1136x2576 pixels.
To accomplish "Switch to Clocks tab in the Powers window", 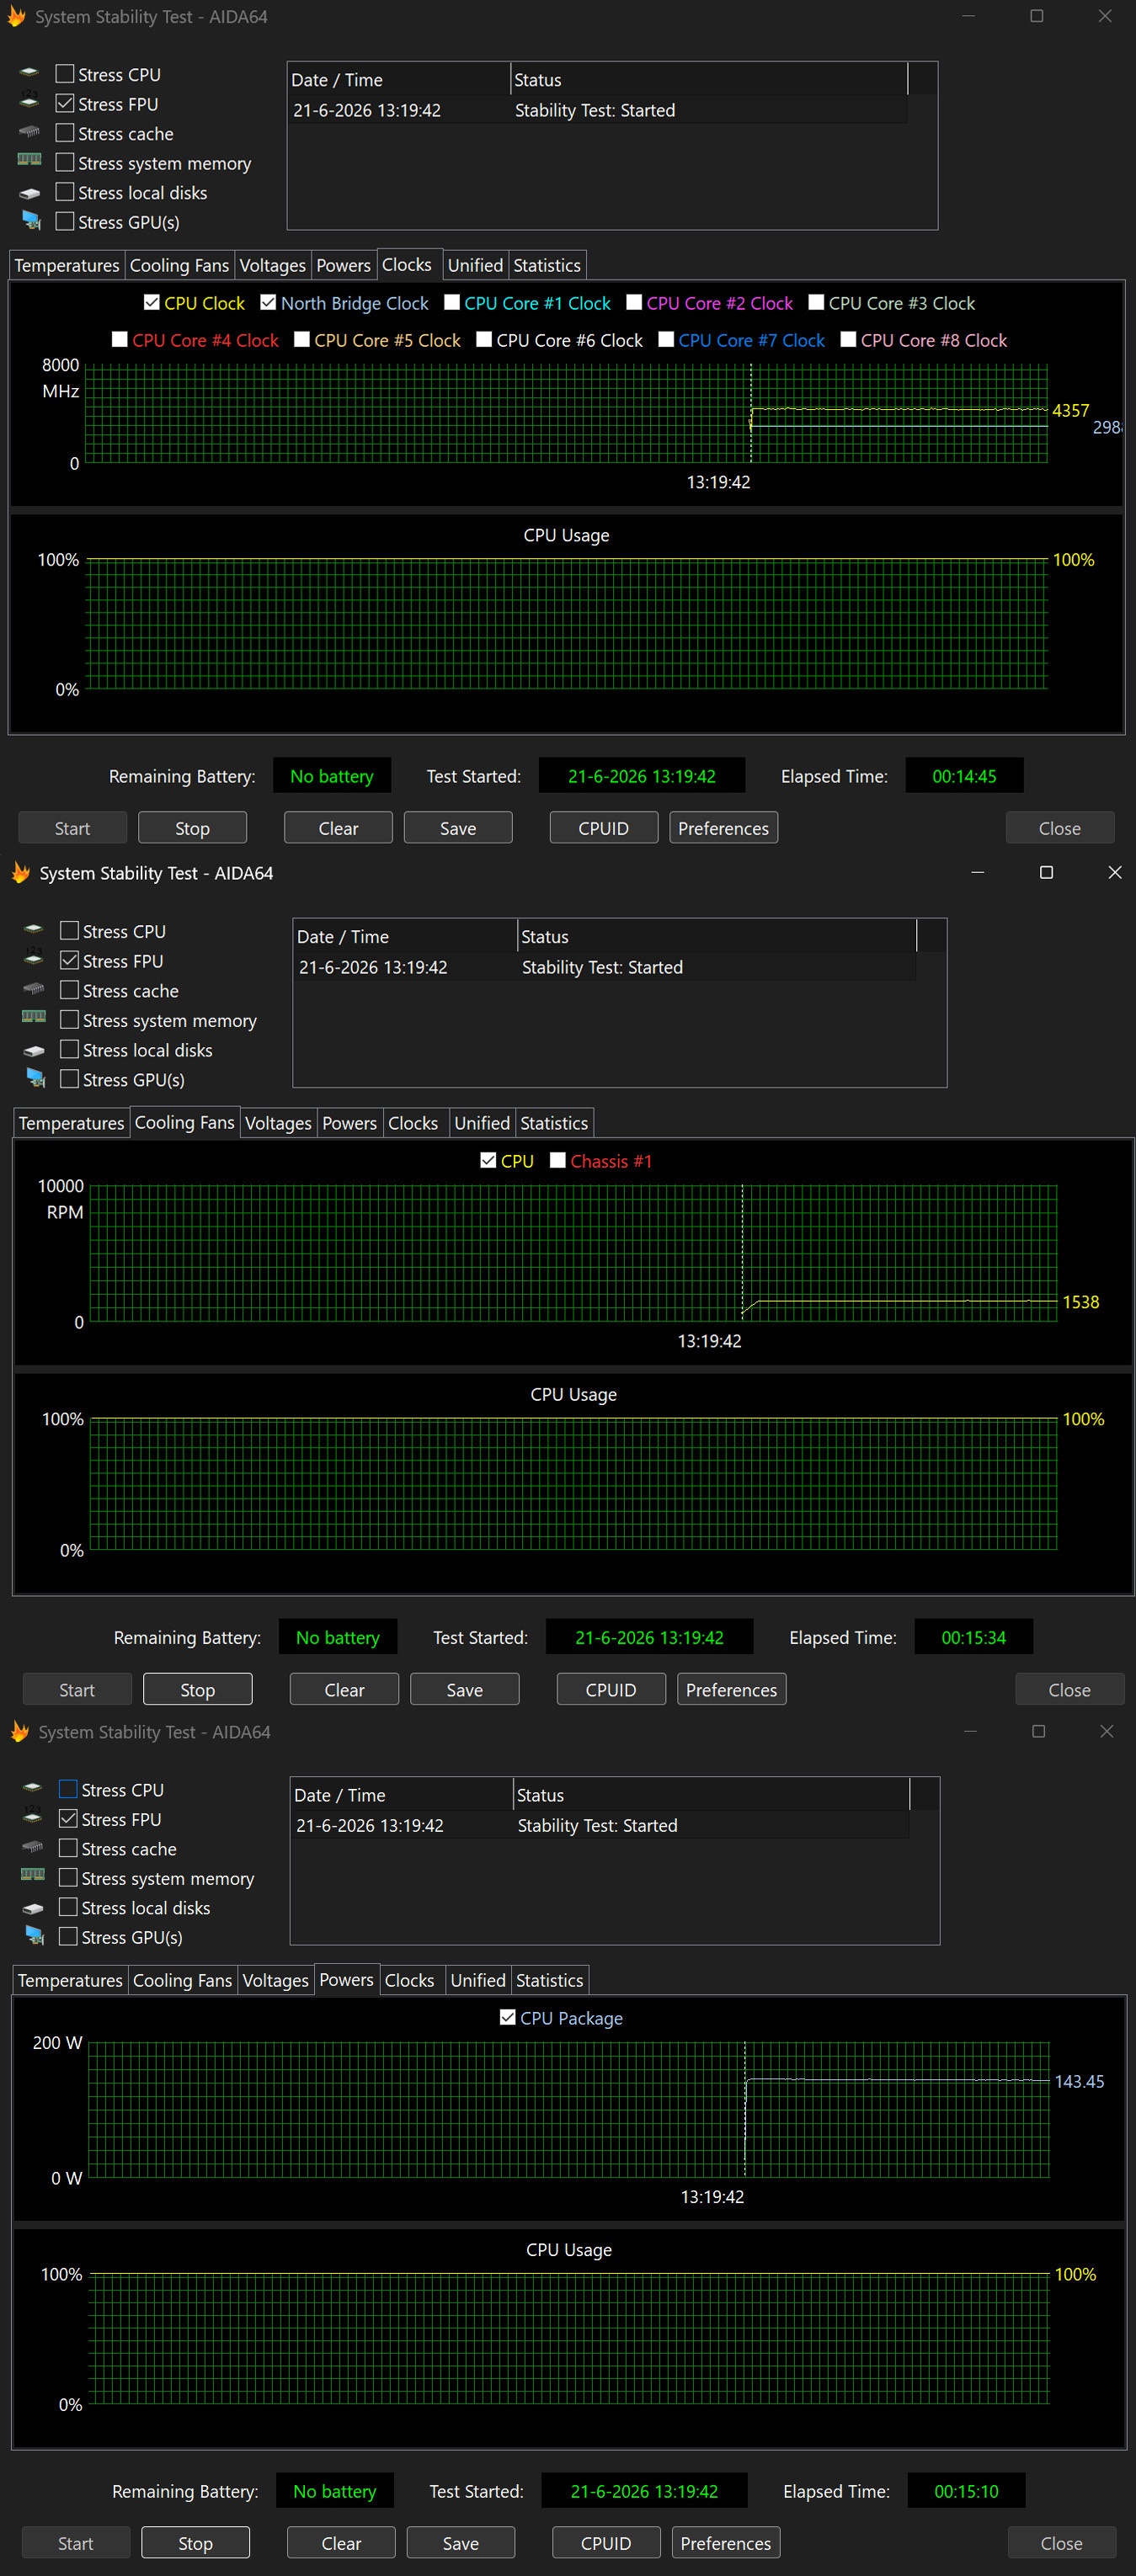I will pos(410,1980).
